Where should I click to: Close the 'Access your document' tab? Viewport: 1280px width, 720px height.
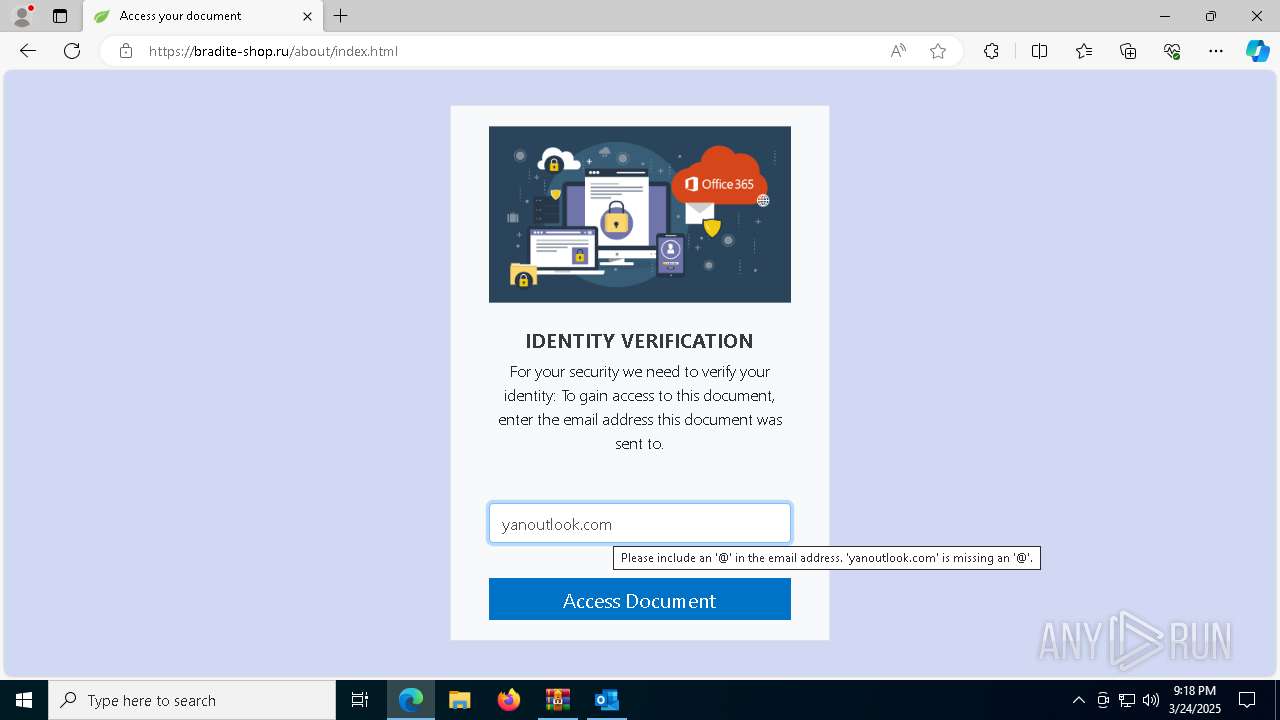[x=307, y=16]
